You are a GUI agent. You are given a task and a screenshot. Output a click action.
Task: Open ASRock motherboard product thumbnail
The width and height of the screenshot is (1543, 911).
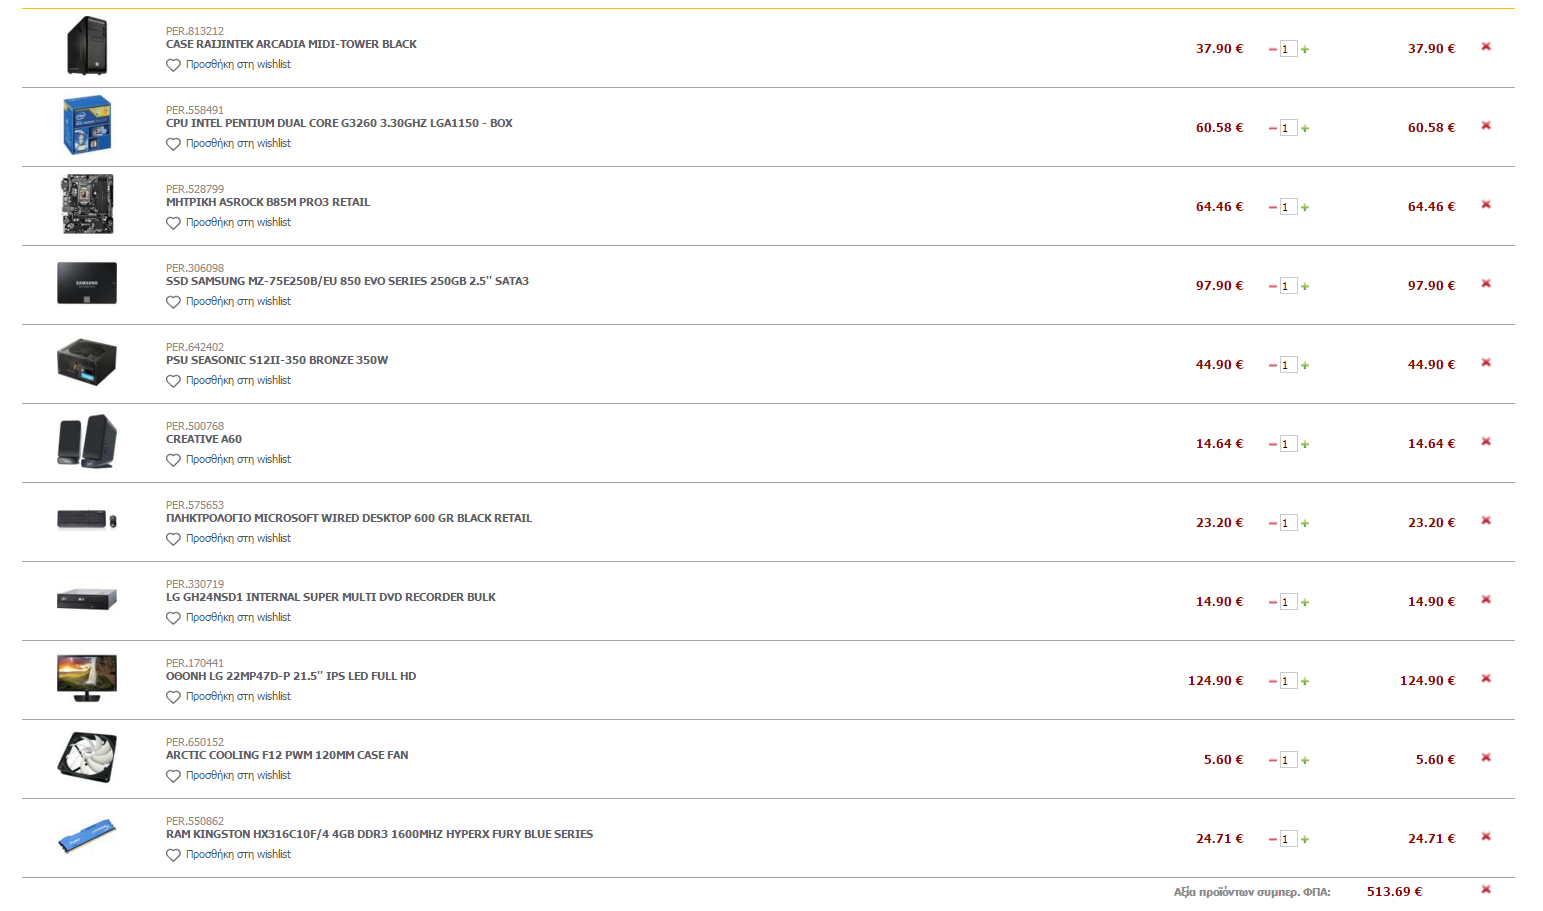(88, 204)
